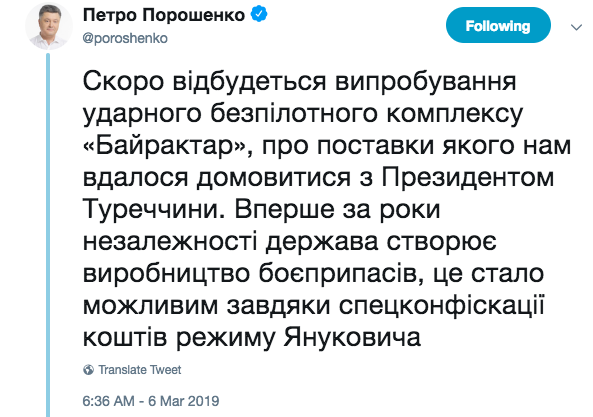The image size is (593, 417).
Task: Click the word Януковича ending the tweet
Action: 352,337
